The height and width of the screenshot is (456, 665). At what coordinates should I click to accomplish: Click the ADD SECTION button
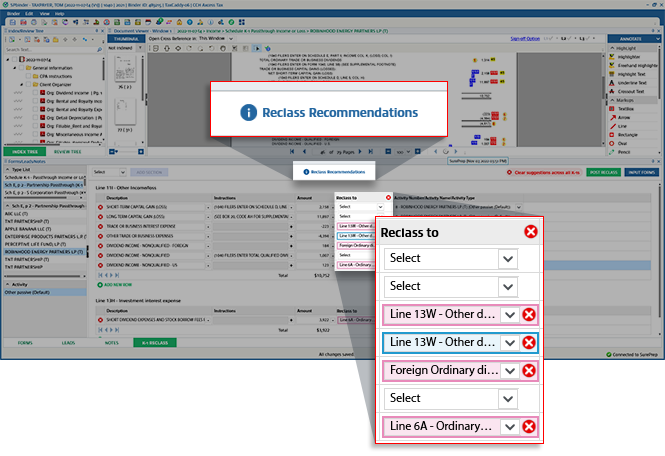point(149,172)
